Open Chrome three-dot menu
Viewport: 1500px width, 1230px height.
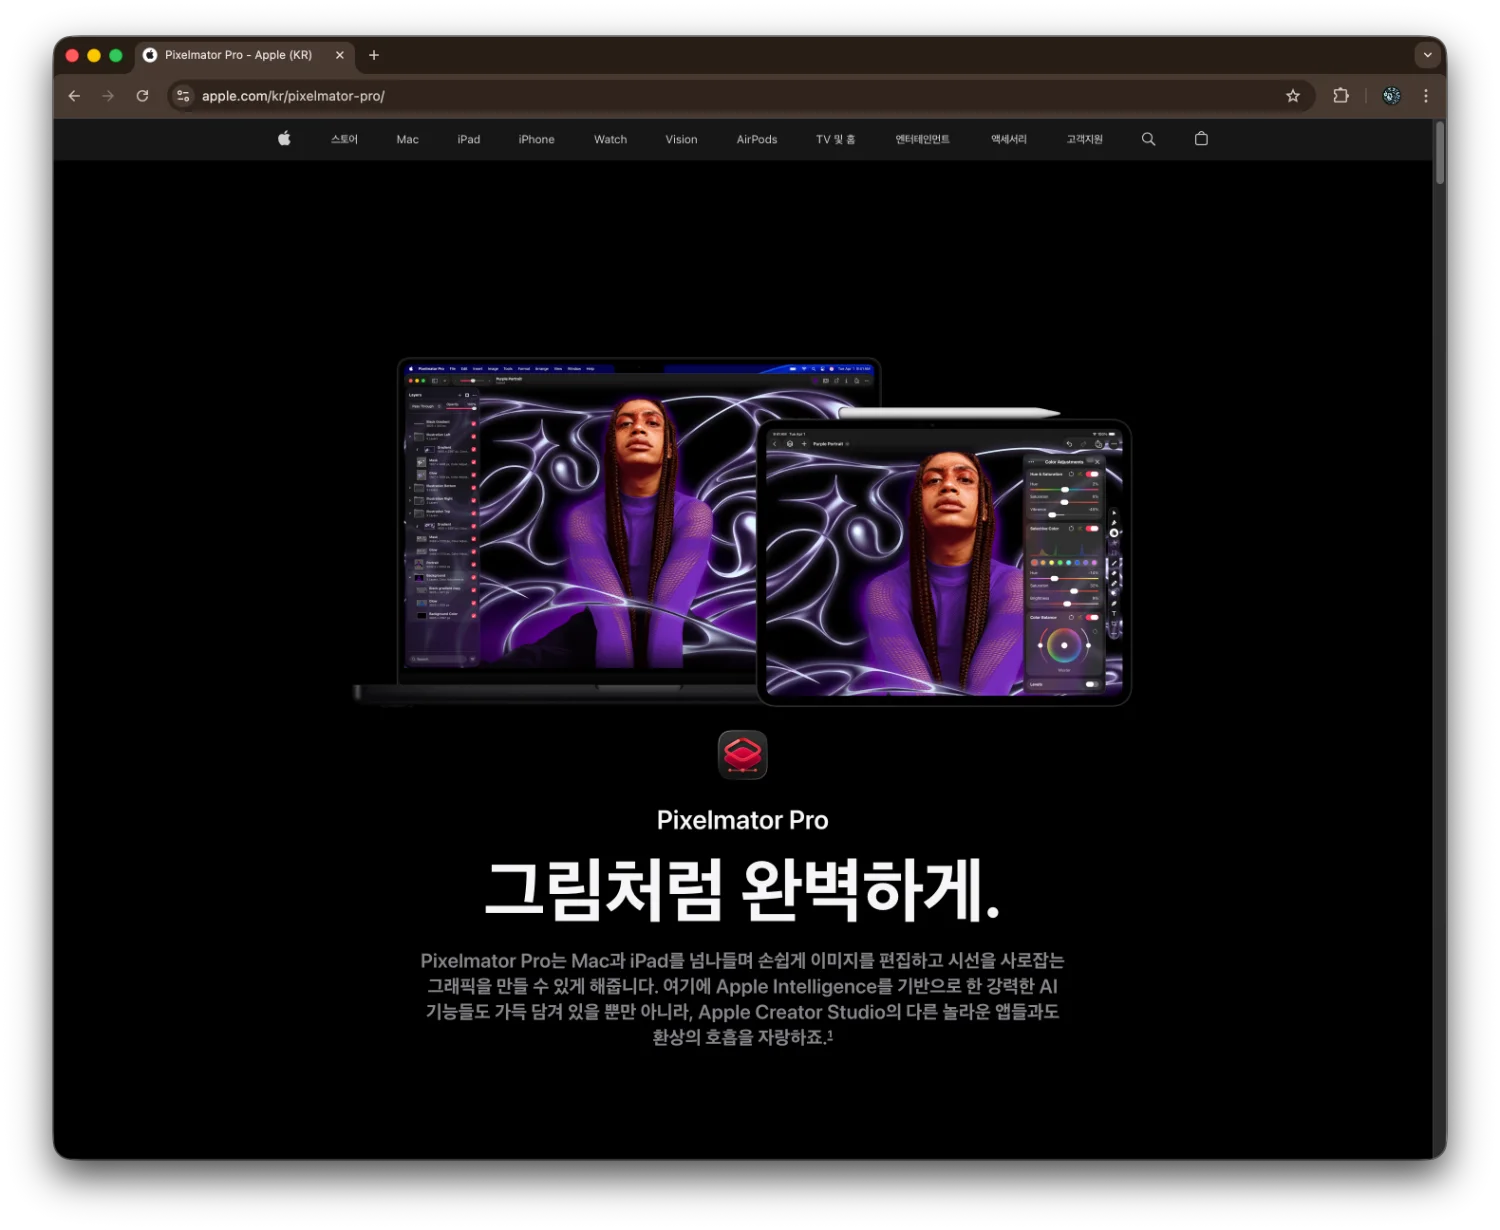(1426, 96)
